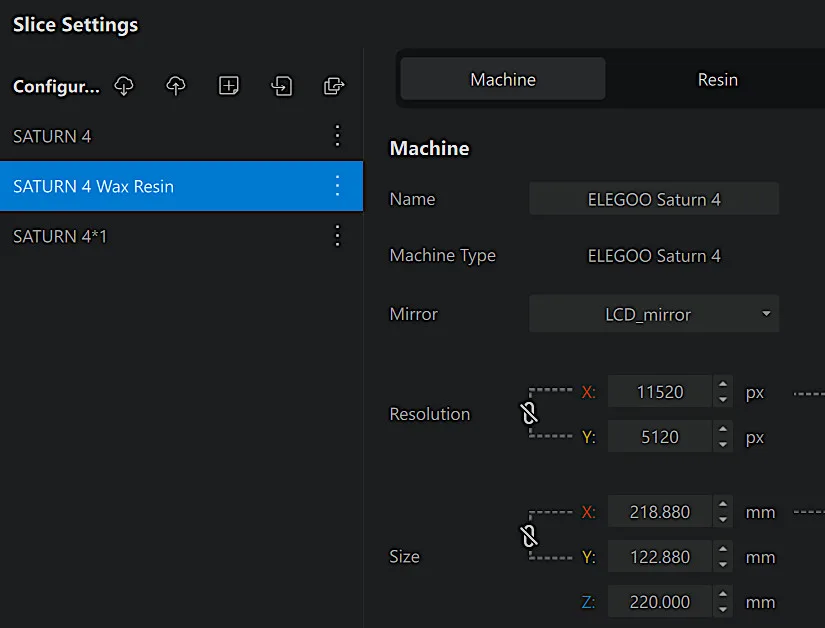825x628 pixels.
Task: Increase Size Y with the up arrow
Action: click(x=723, y=549)
